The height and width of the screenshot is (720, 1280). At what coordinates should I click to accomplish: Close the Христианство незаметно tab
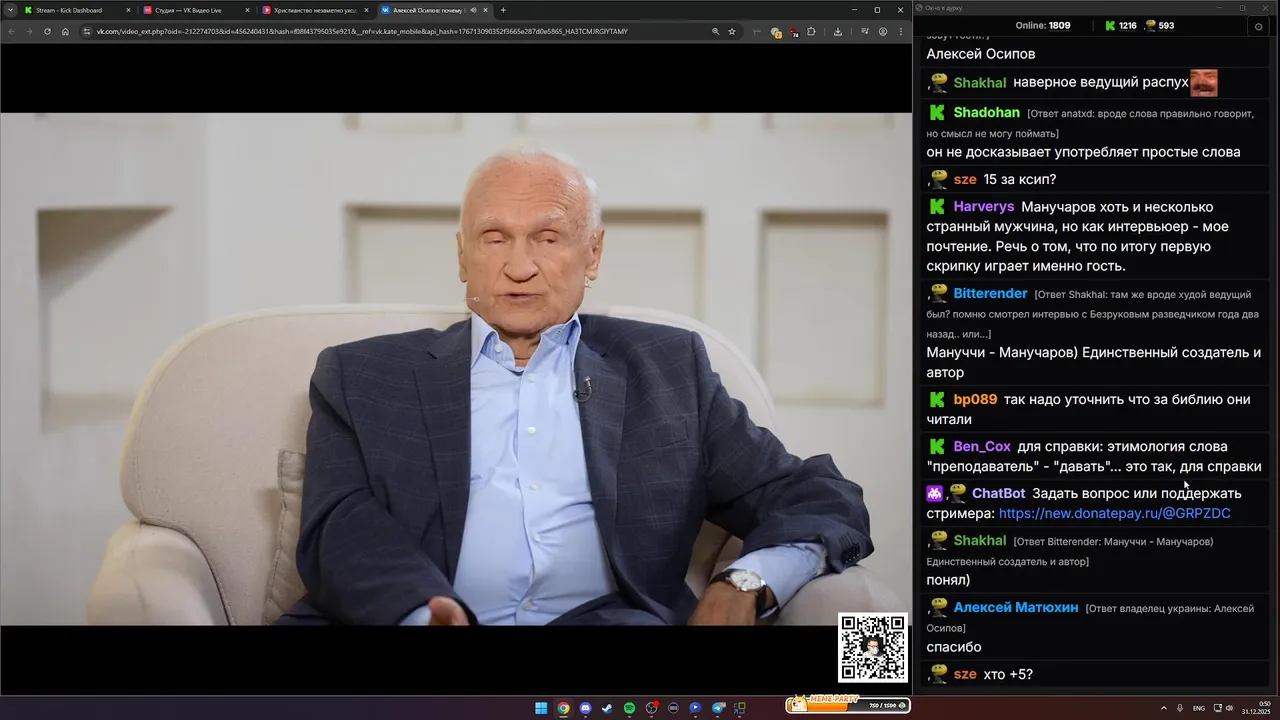(366, 10)
